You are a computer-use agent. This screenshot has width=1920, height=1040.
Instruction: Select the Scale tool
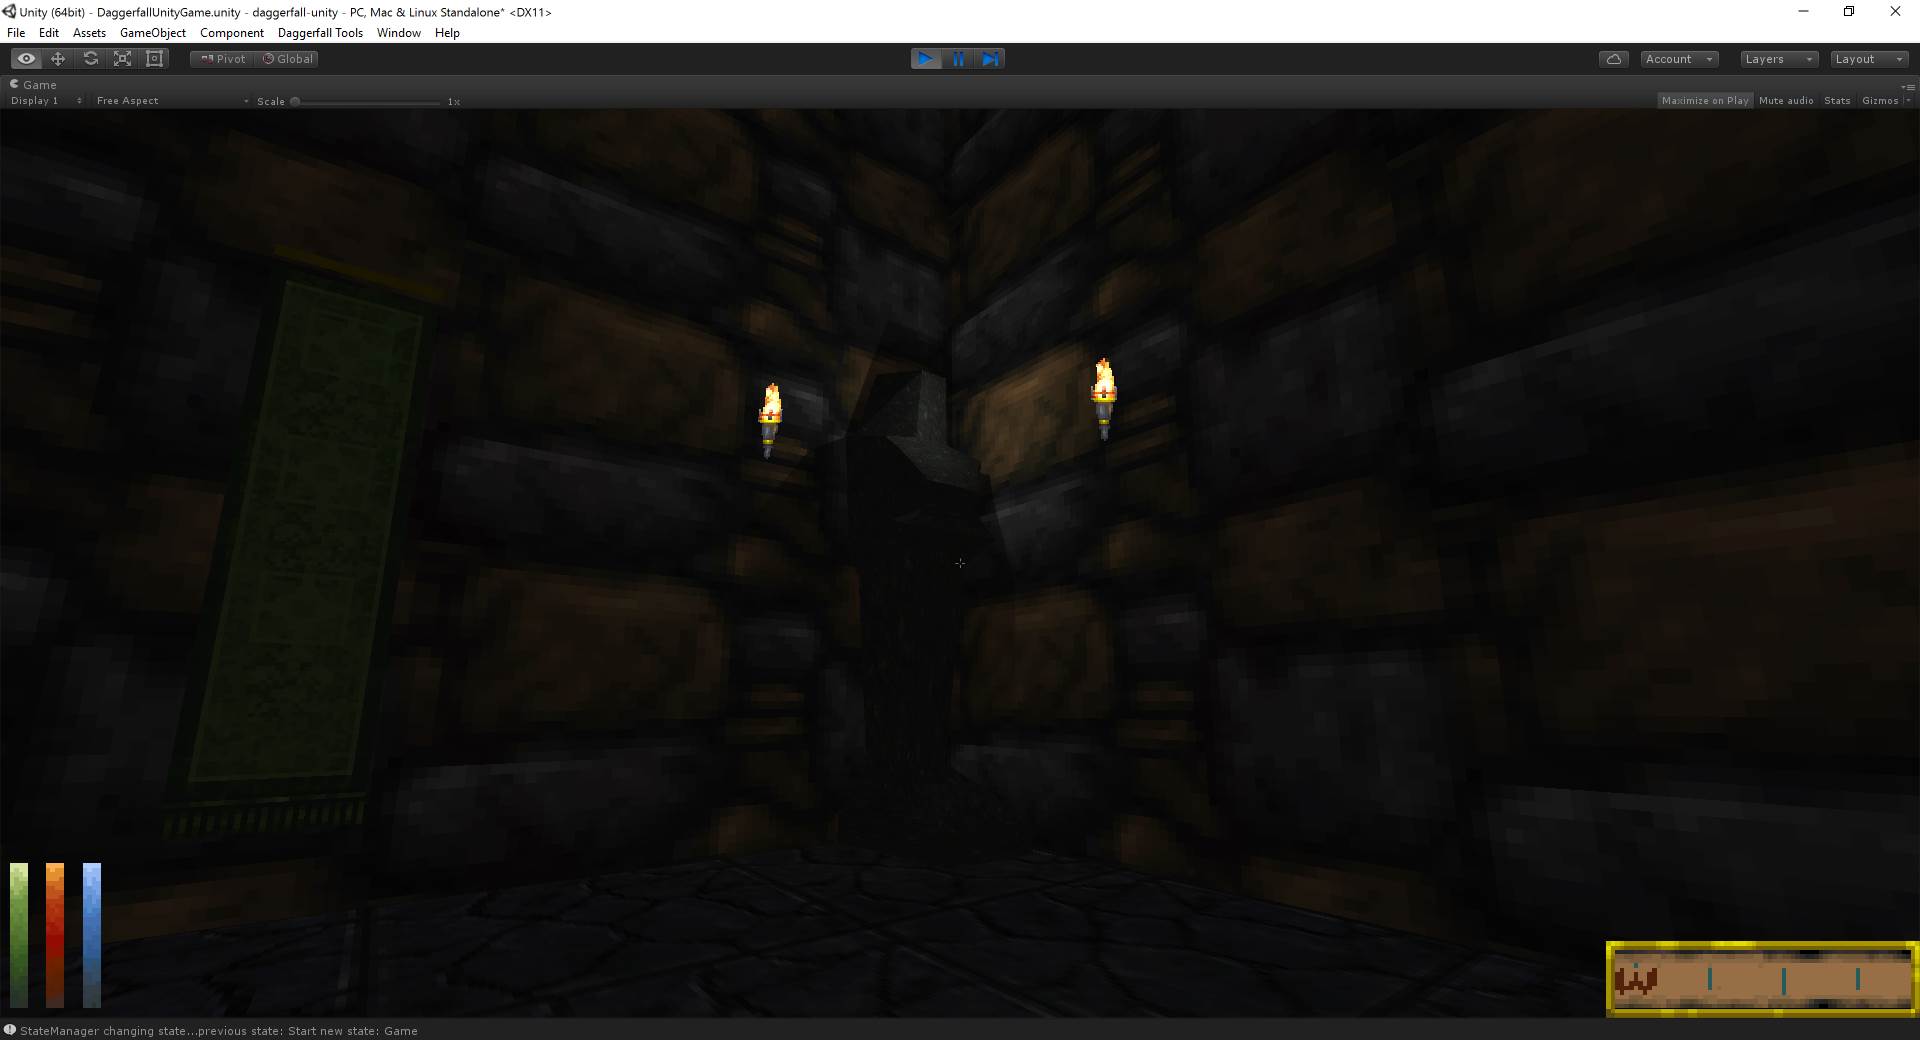point(122,59)
